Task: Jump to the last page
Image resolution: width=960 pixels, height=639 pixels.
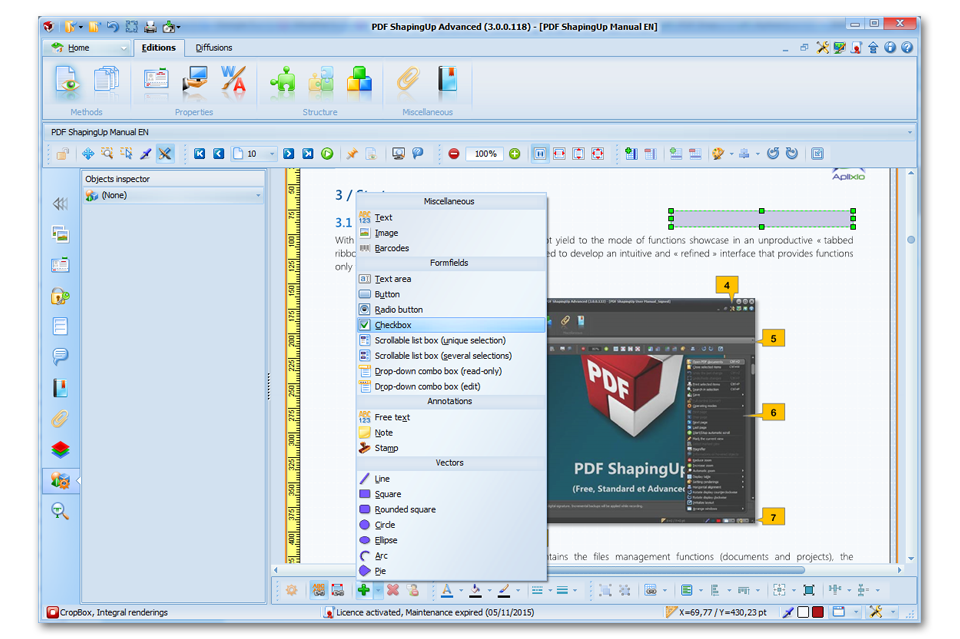Action: [308, 154]
